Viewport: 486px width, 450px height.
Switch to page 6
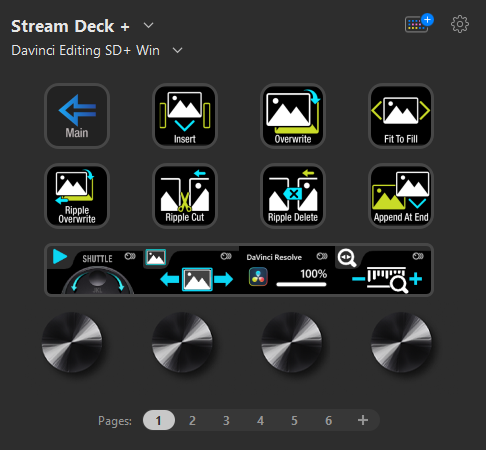329,420
